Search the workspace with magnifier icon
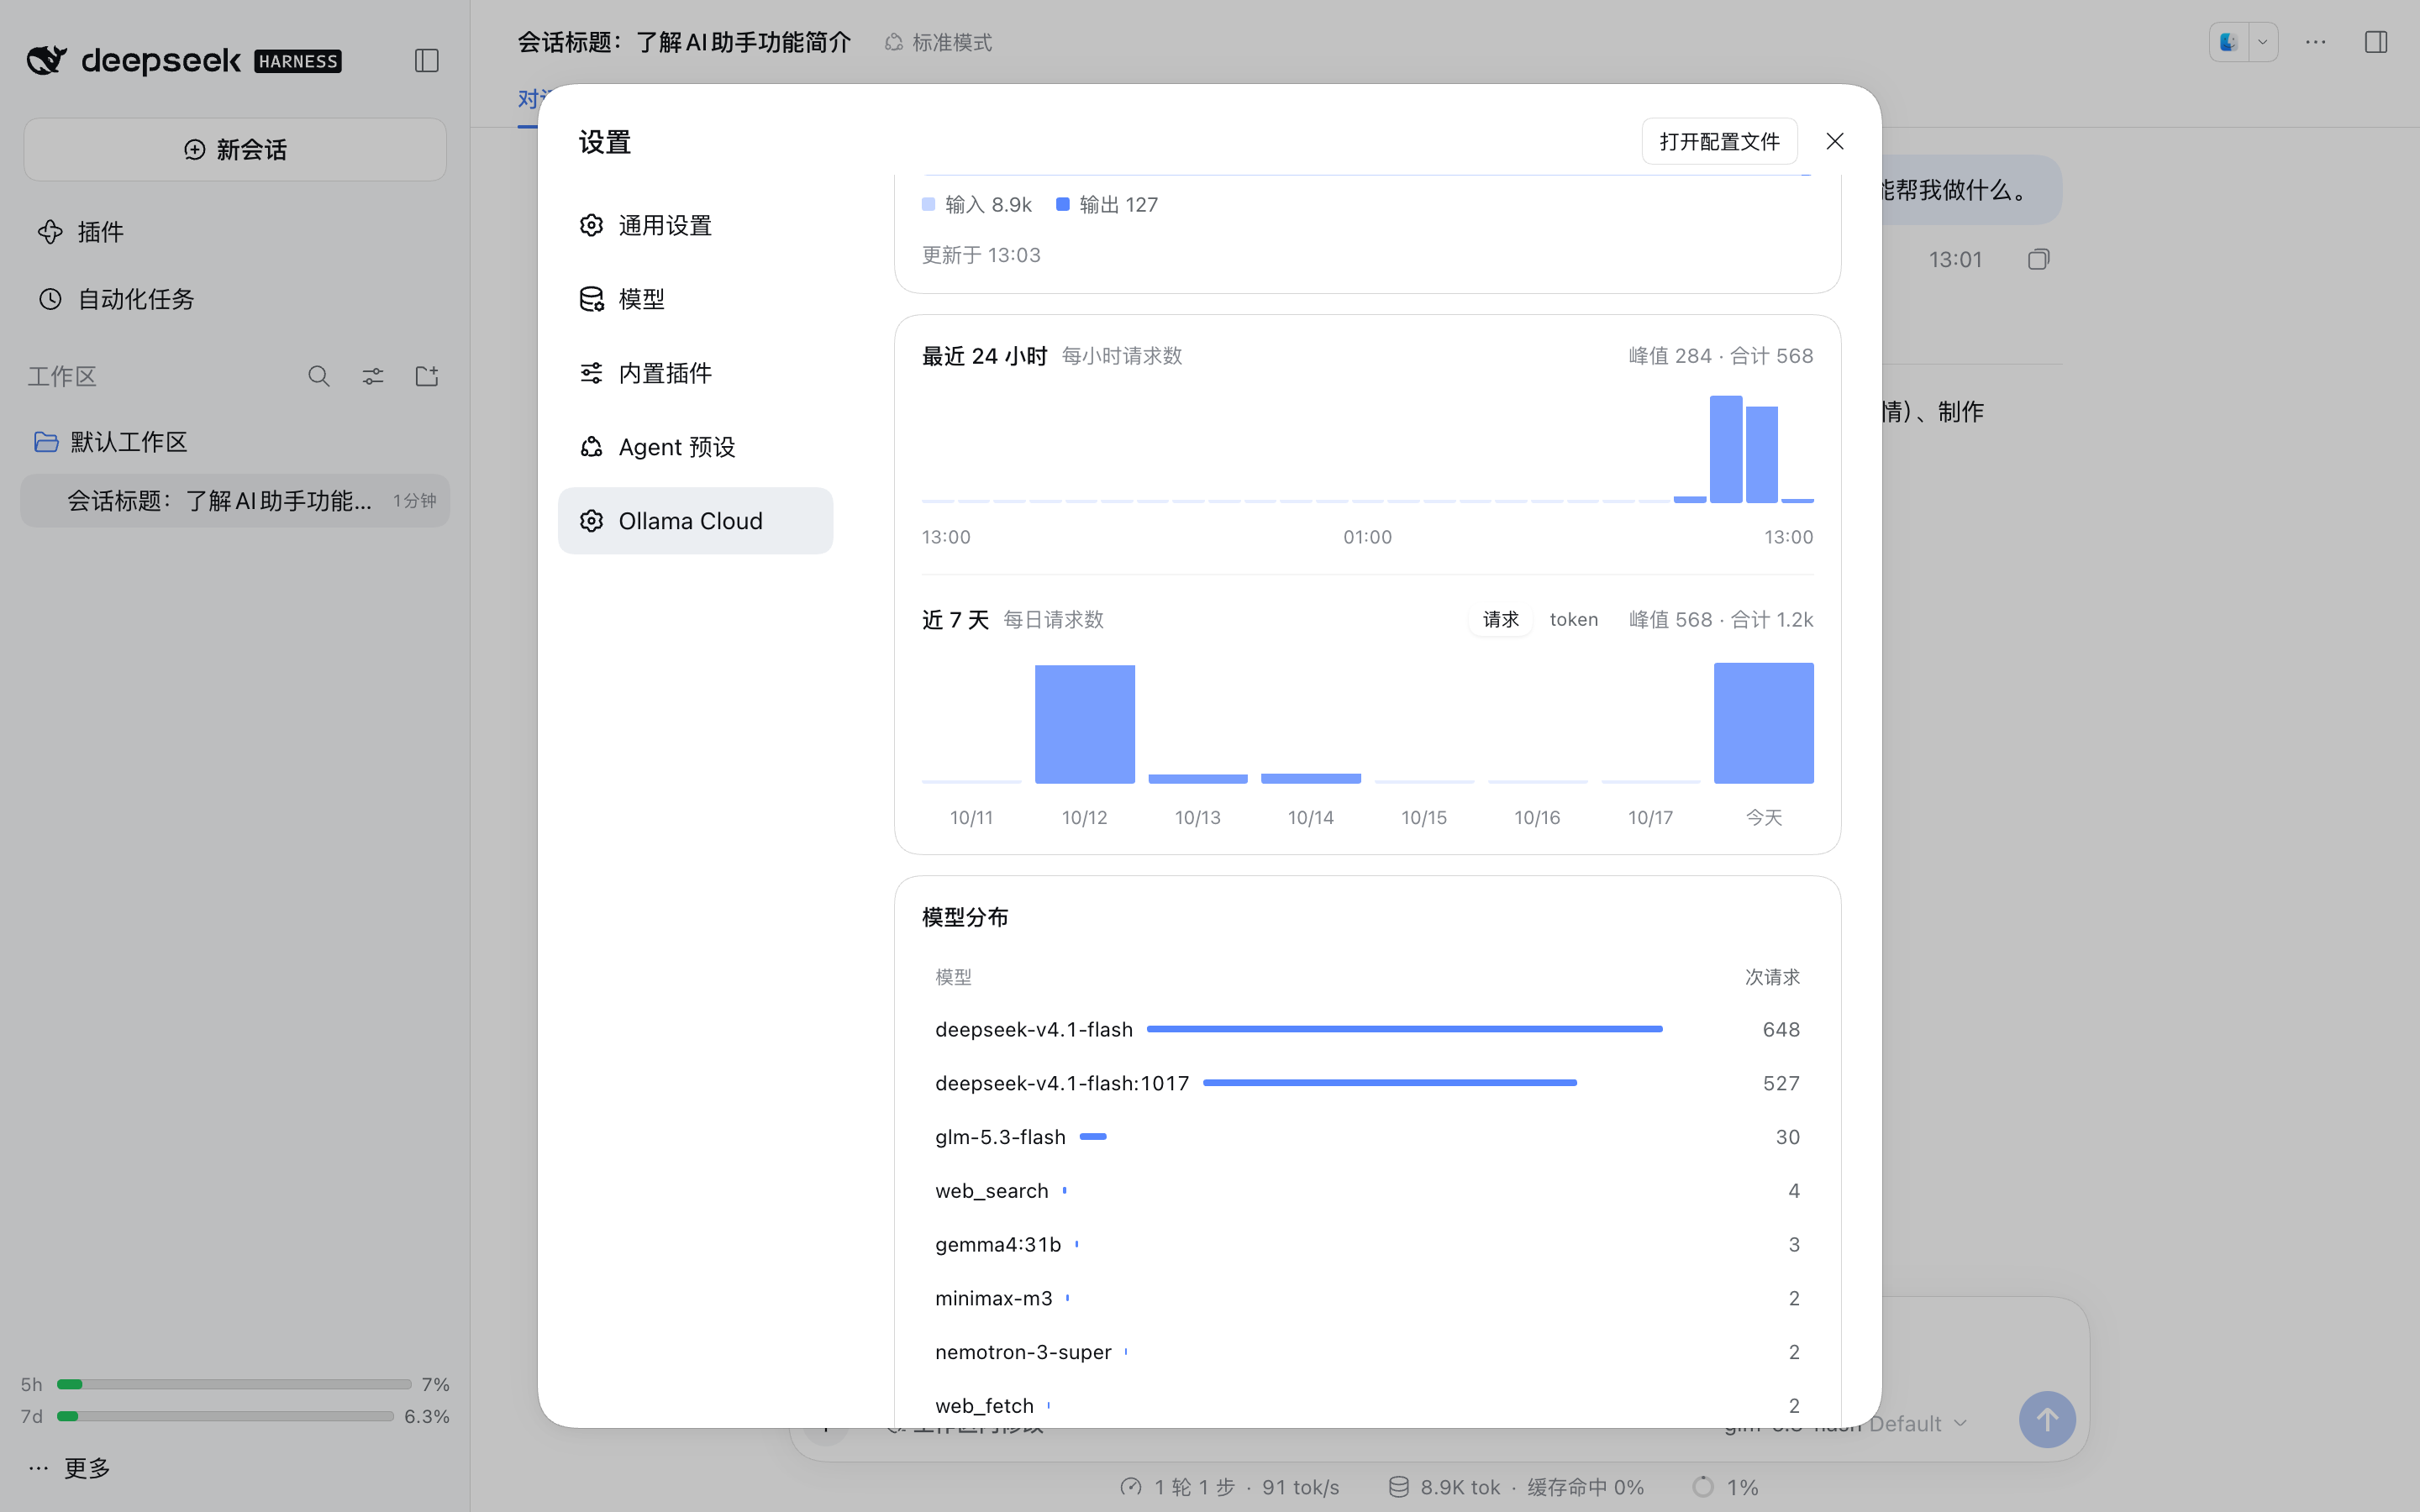Image resolution: width=2420 pixels, height=1512 pixels. pos(318,376)
